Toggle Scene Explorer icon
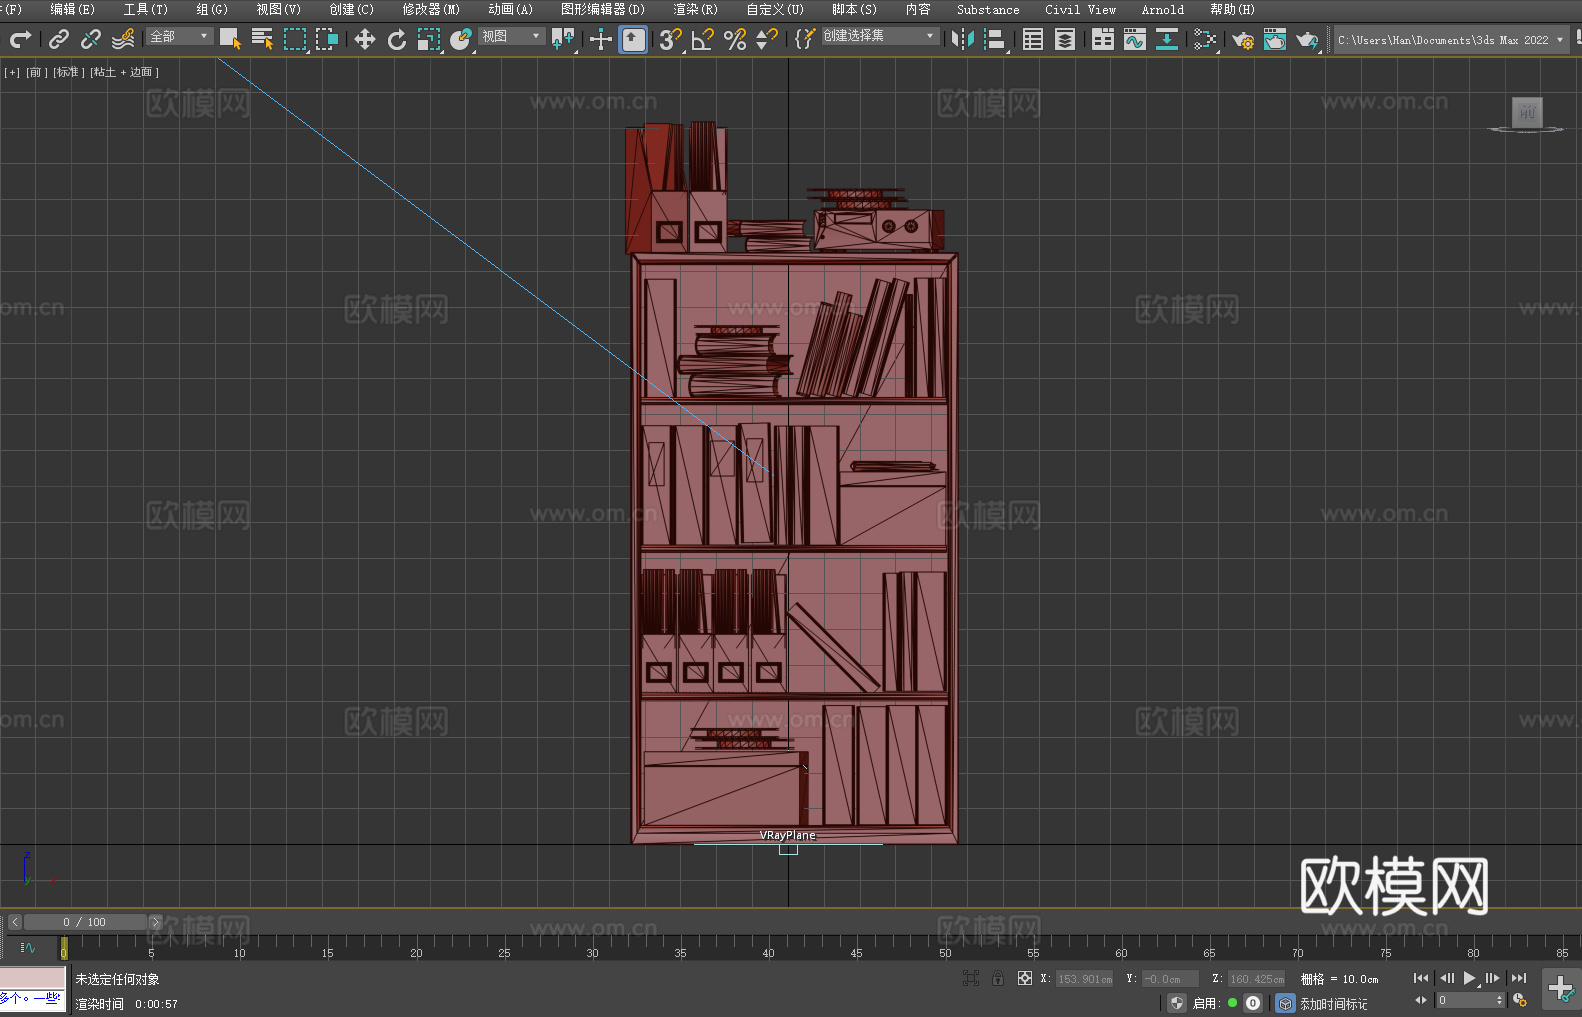 click(x=1033, y=39)
